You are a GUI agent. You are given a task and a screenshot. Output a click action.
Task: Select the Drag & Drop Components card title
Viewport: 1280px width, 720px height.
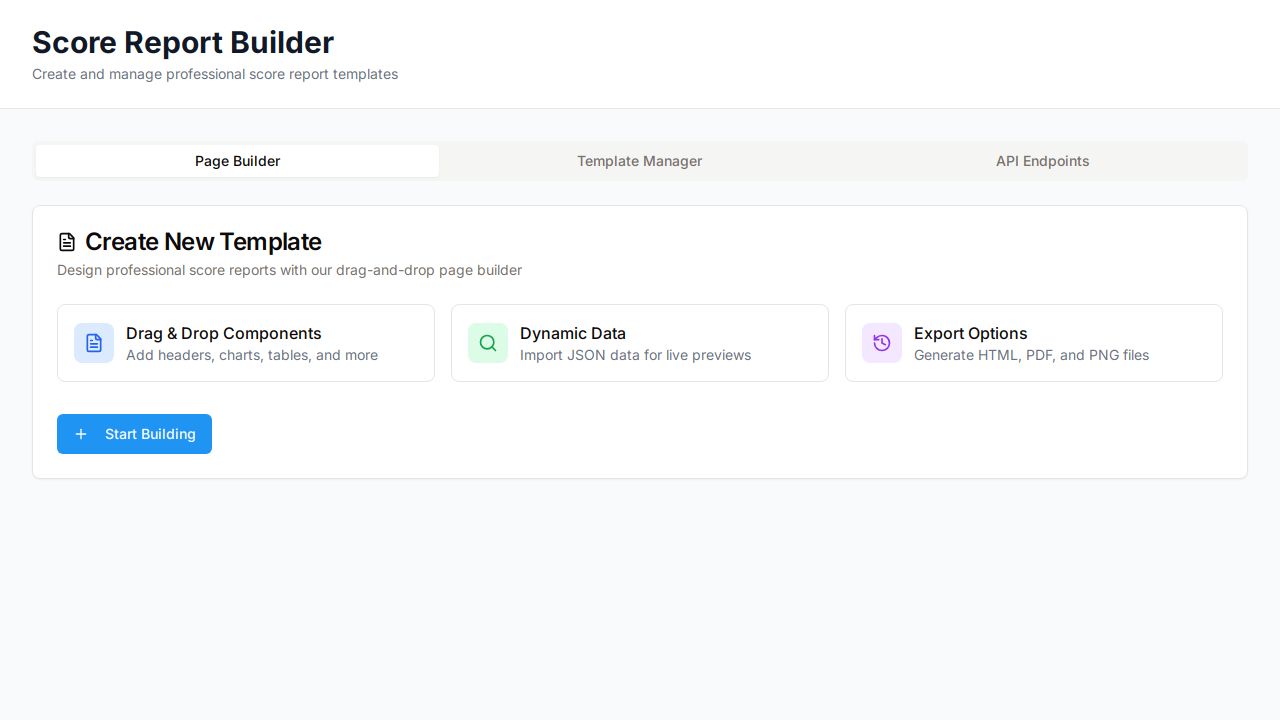coord(224,333)
